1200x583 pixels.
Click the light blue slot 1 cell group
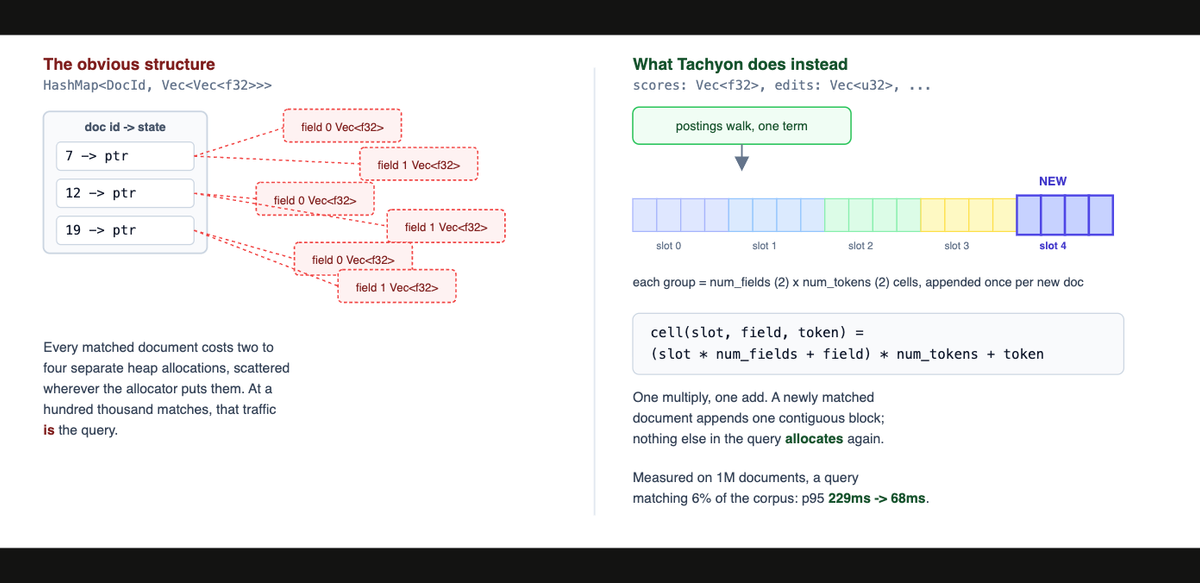tap(777, 215)
